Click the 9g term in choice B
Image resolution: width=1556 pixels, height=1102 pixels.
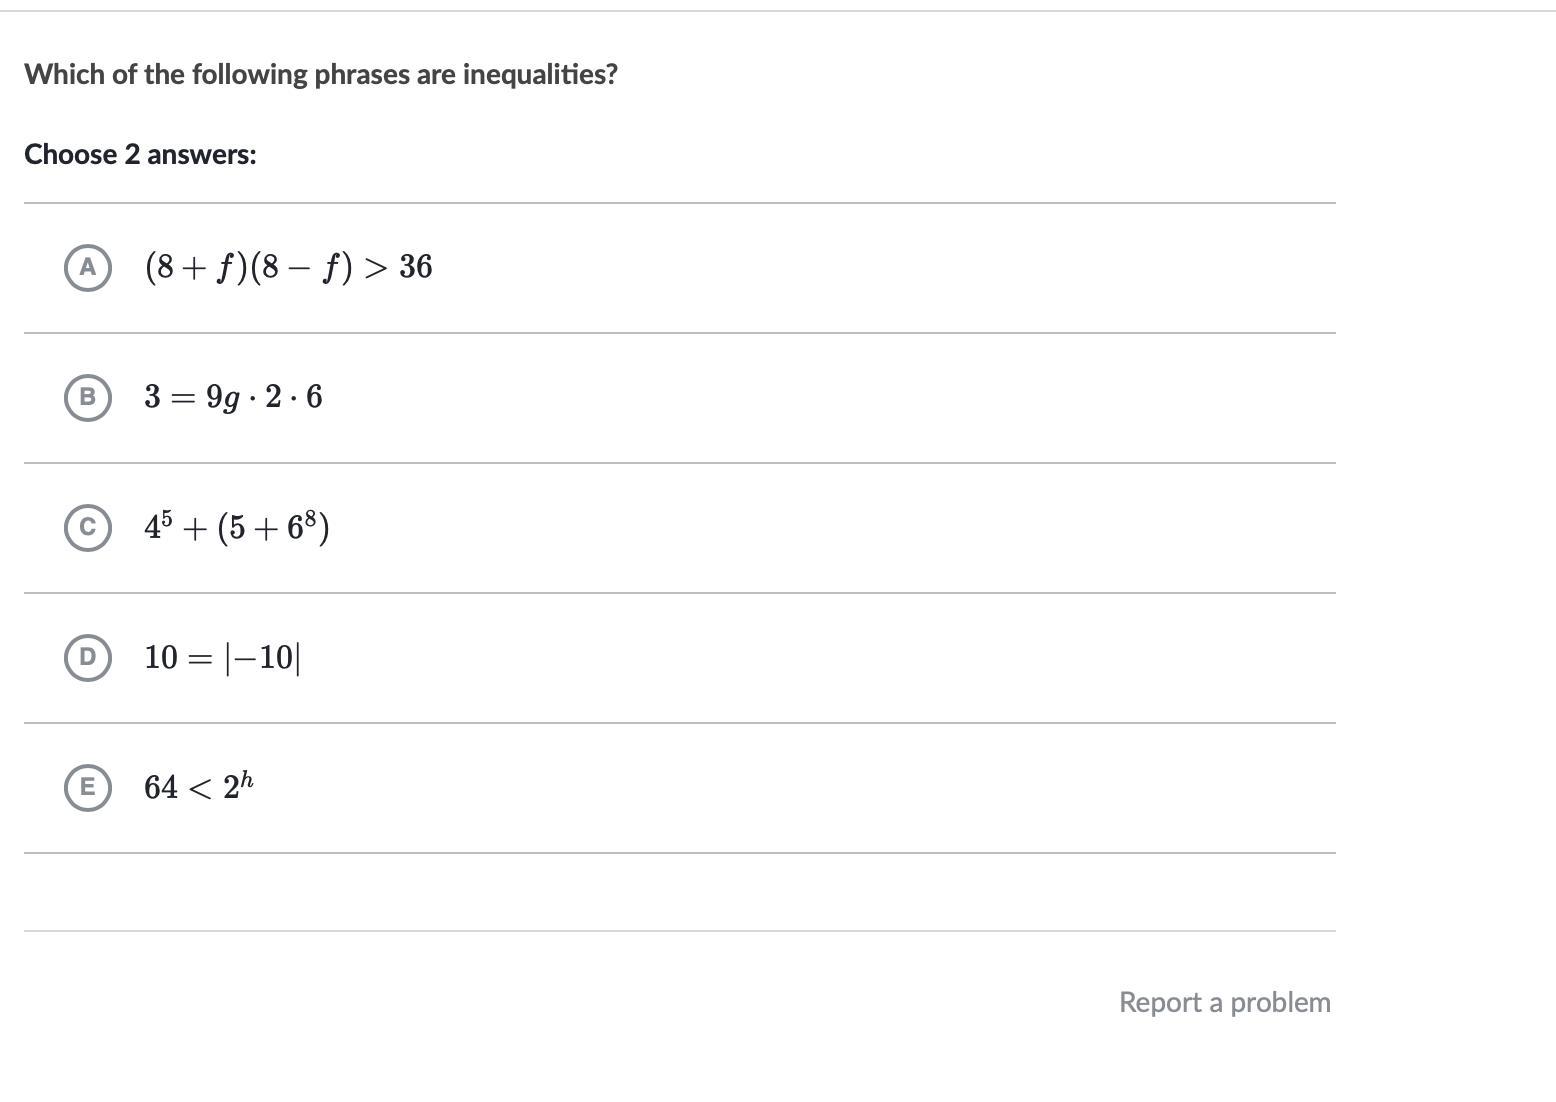coord(223,398)
